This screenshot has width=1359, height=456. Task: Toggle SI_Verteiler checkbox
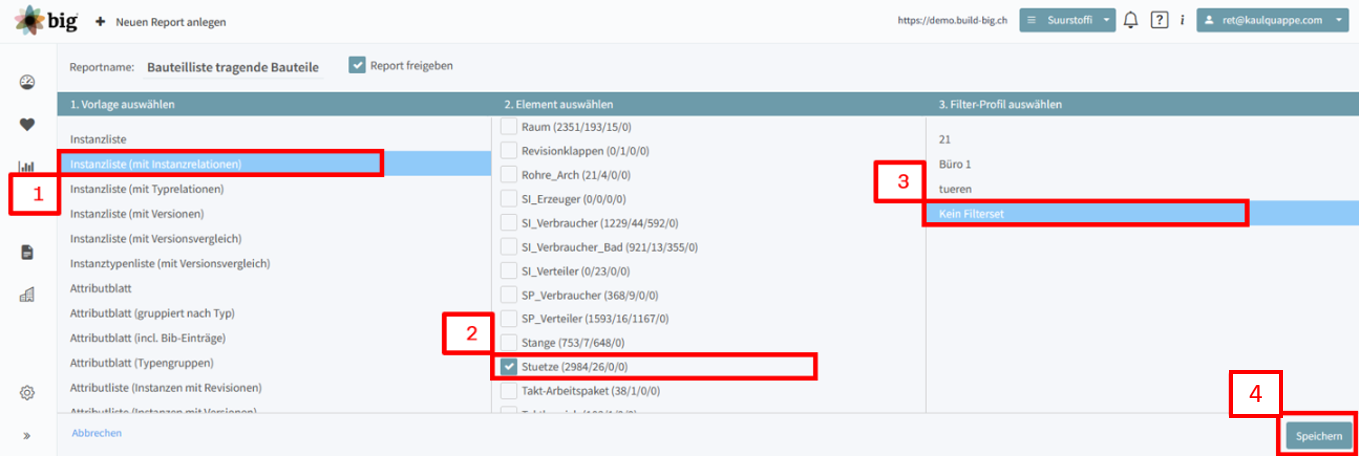point(509,271)
